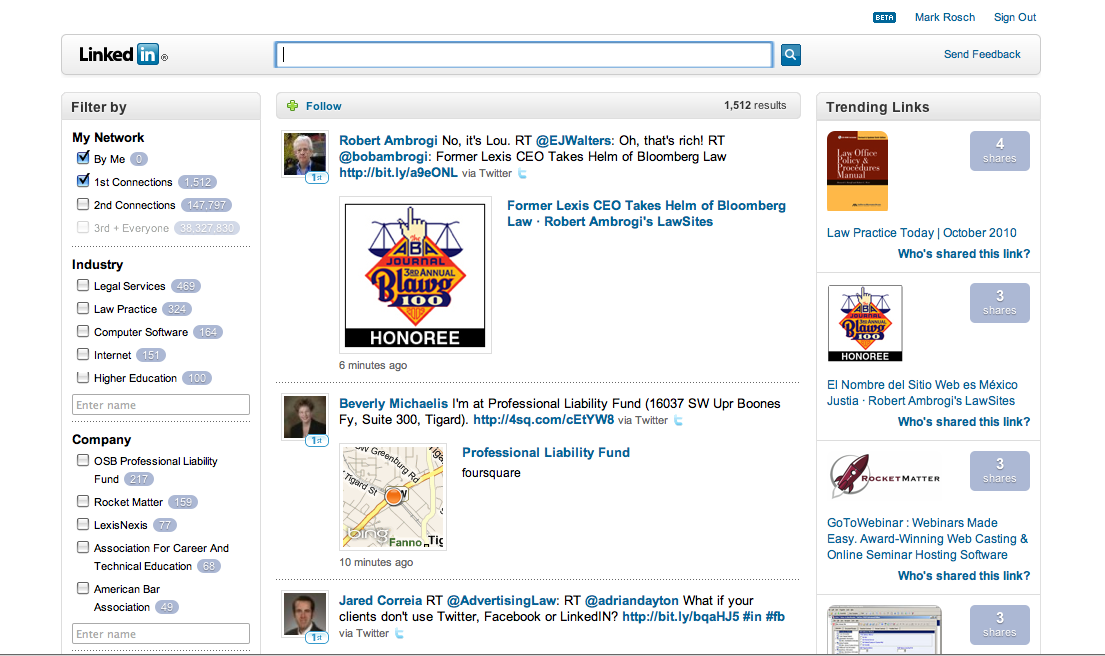
Task: Open El Nombre del Sitio Web es México link
Action: point(922,392)
